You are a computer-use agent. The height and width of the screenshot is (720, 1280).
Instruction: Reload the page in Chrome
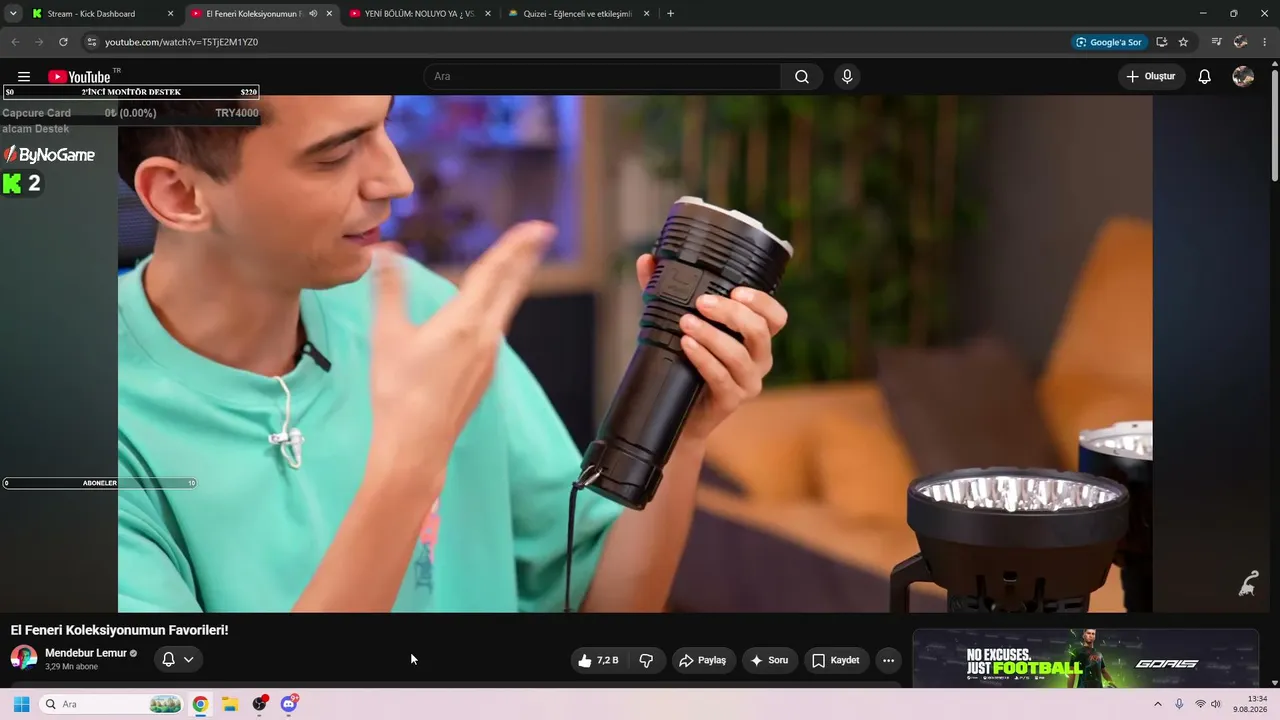(x=63, y=42)
